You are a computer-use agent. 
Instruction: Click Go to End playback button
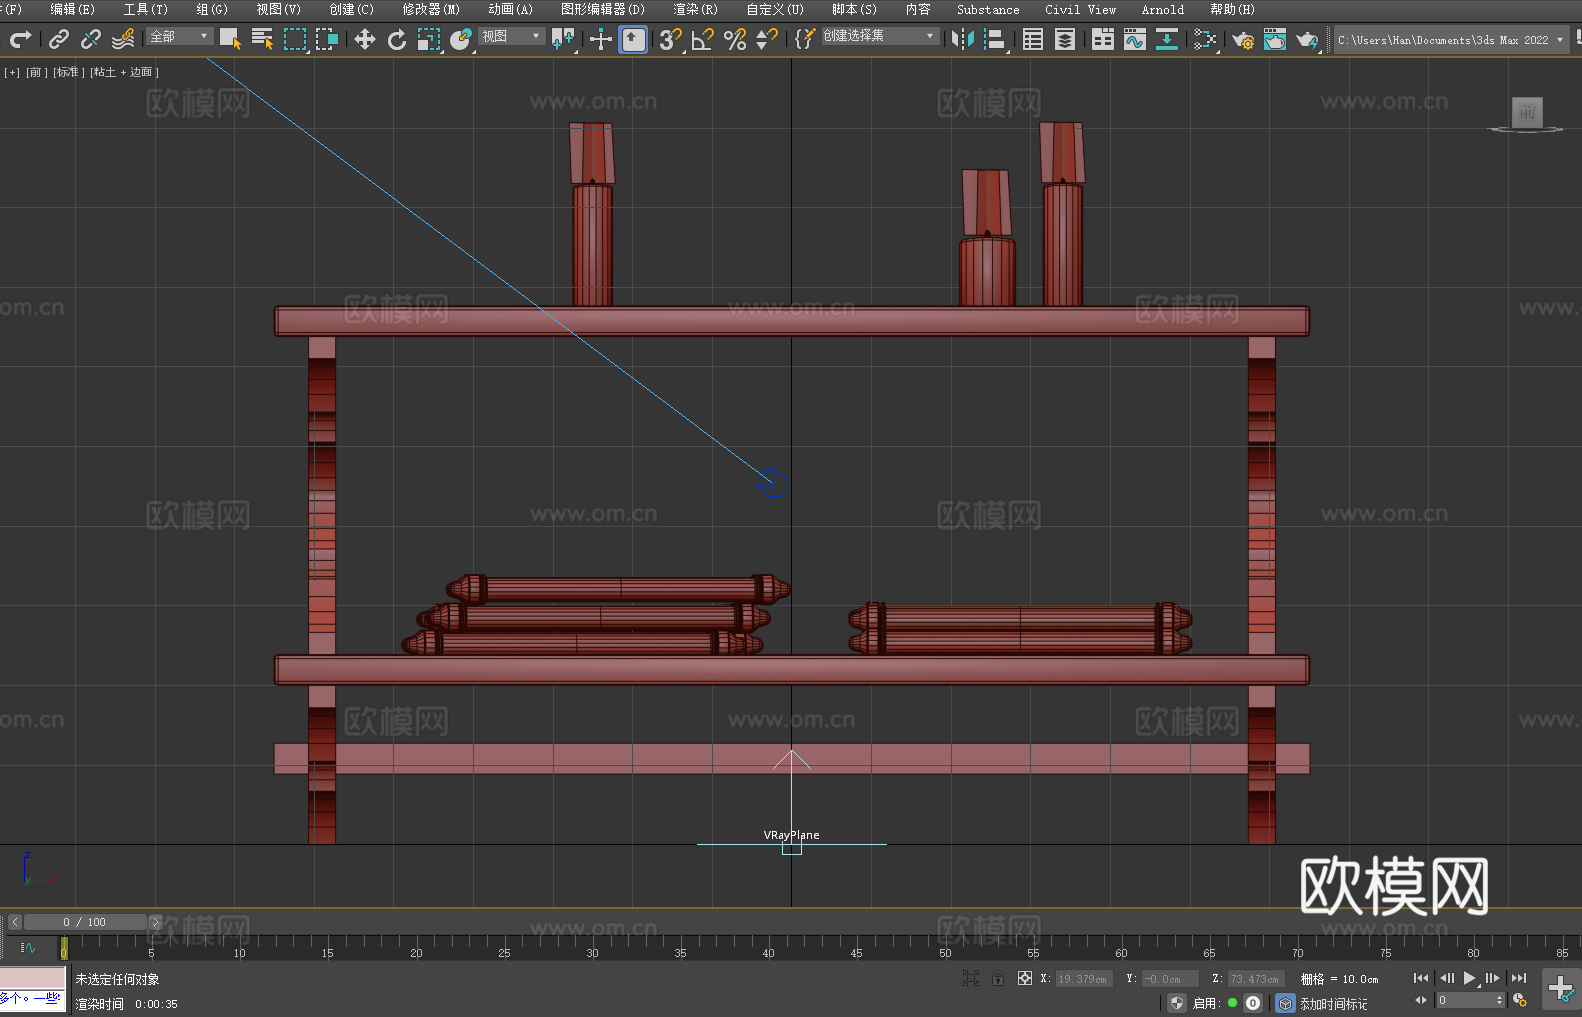(x=1519, y=978)
